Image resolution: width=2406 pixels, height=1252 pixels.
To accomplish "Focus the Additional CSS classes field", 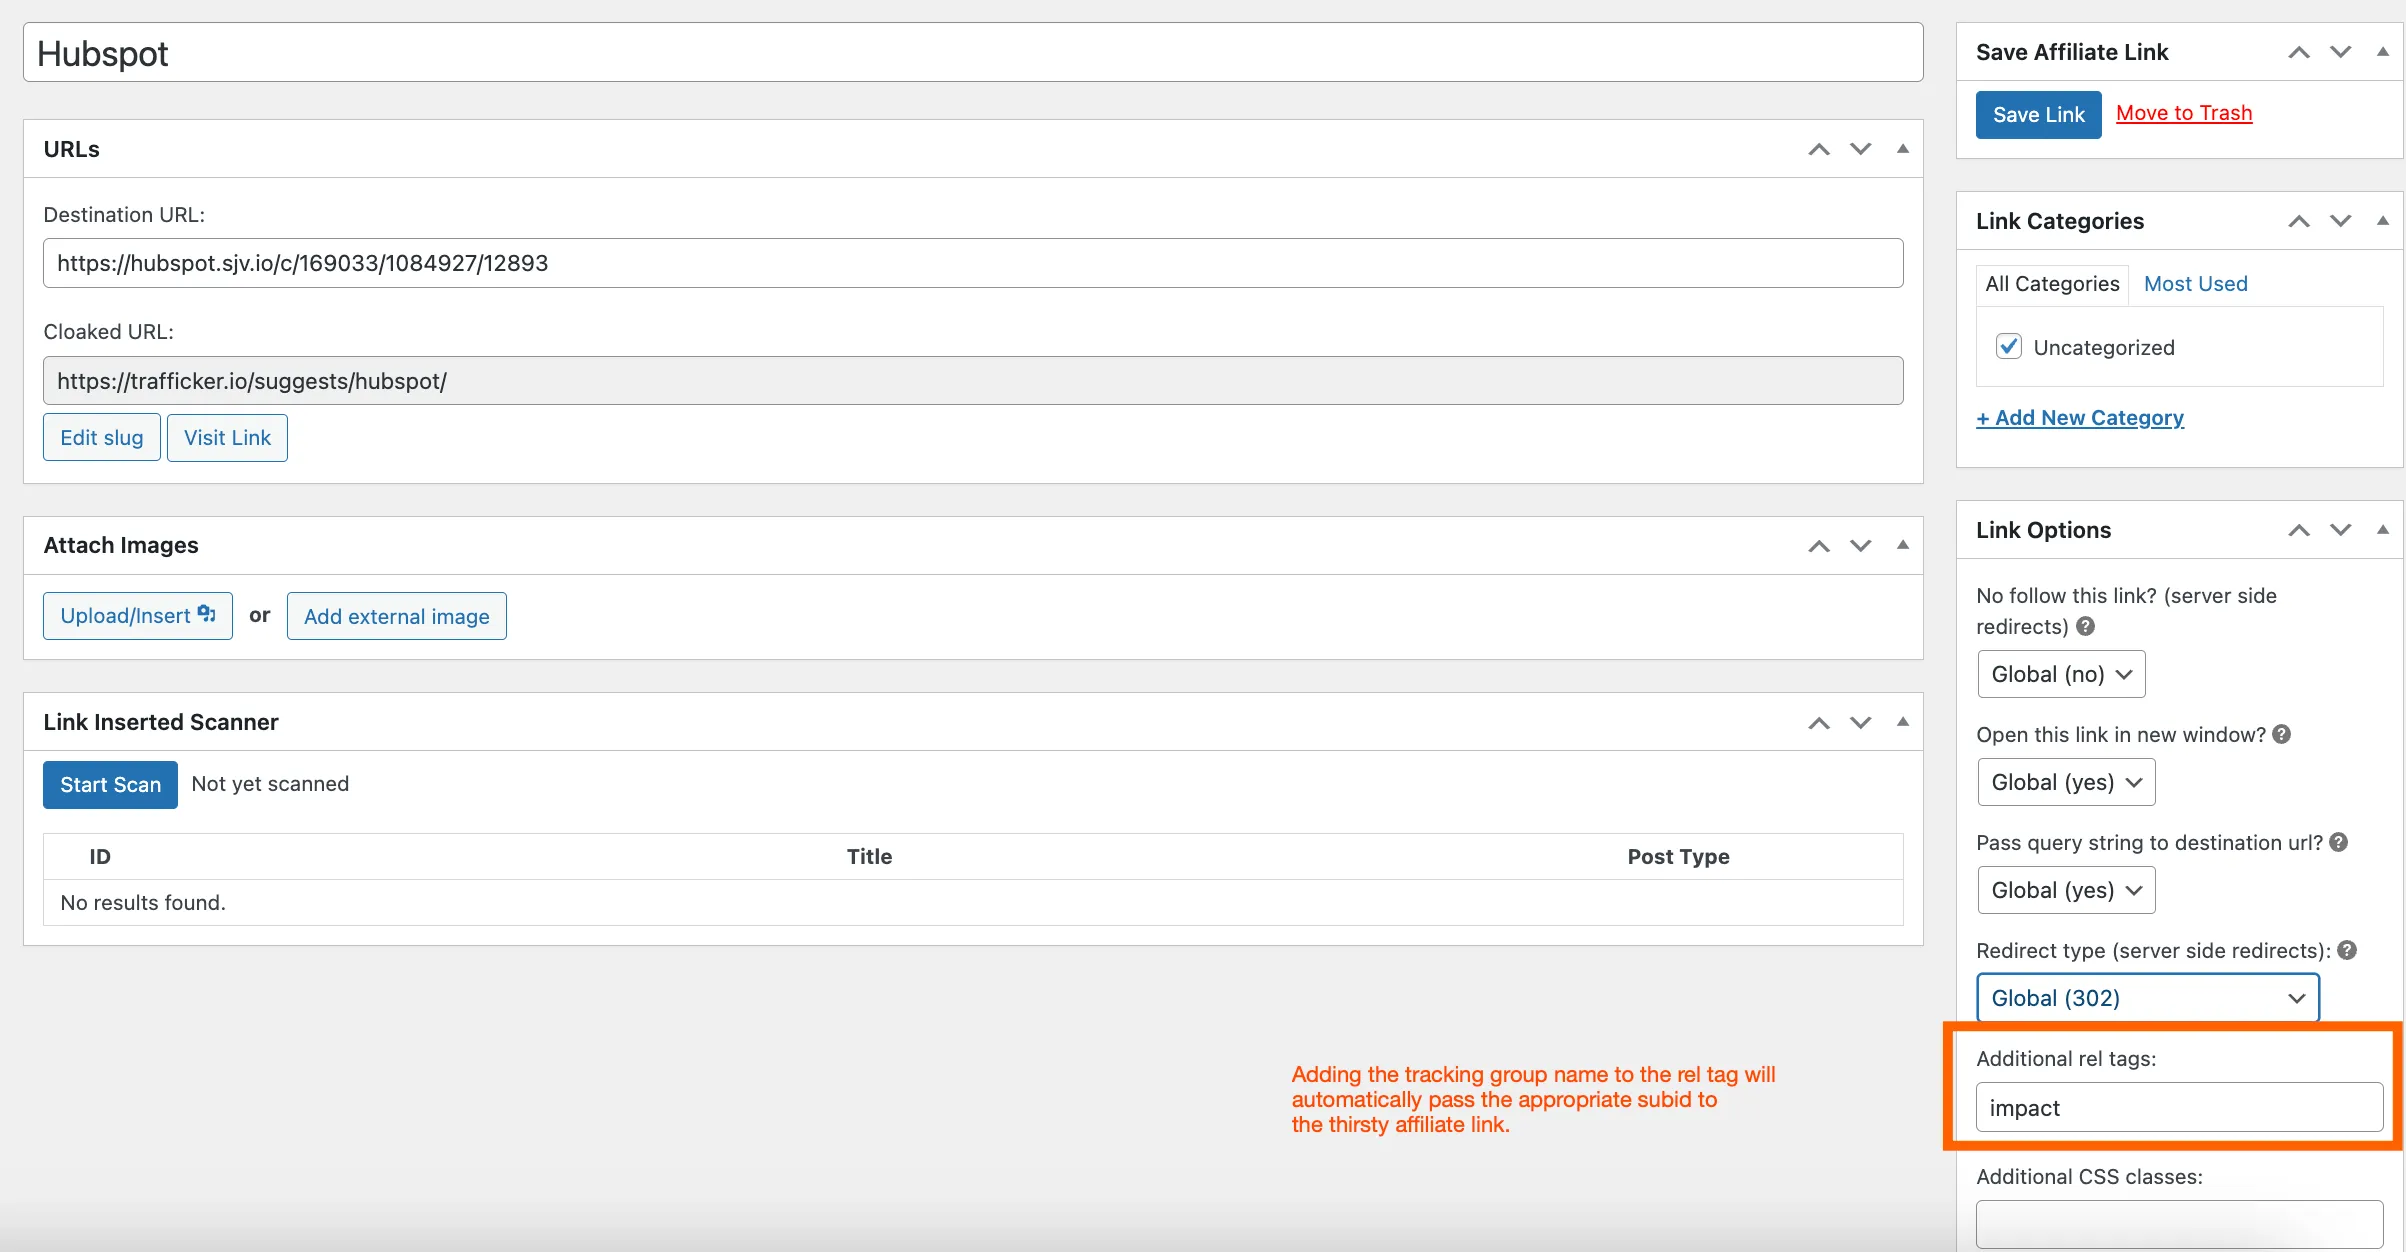I will (2179, 1224).
